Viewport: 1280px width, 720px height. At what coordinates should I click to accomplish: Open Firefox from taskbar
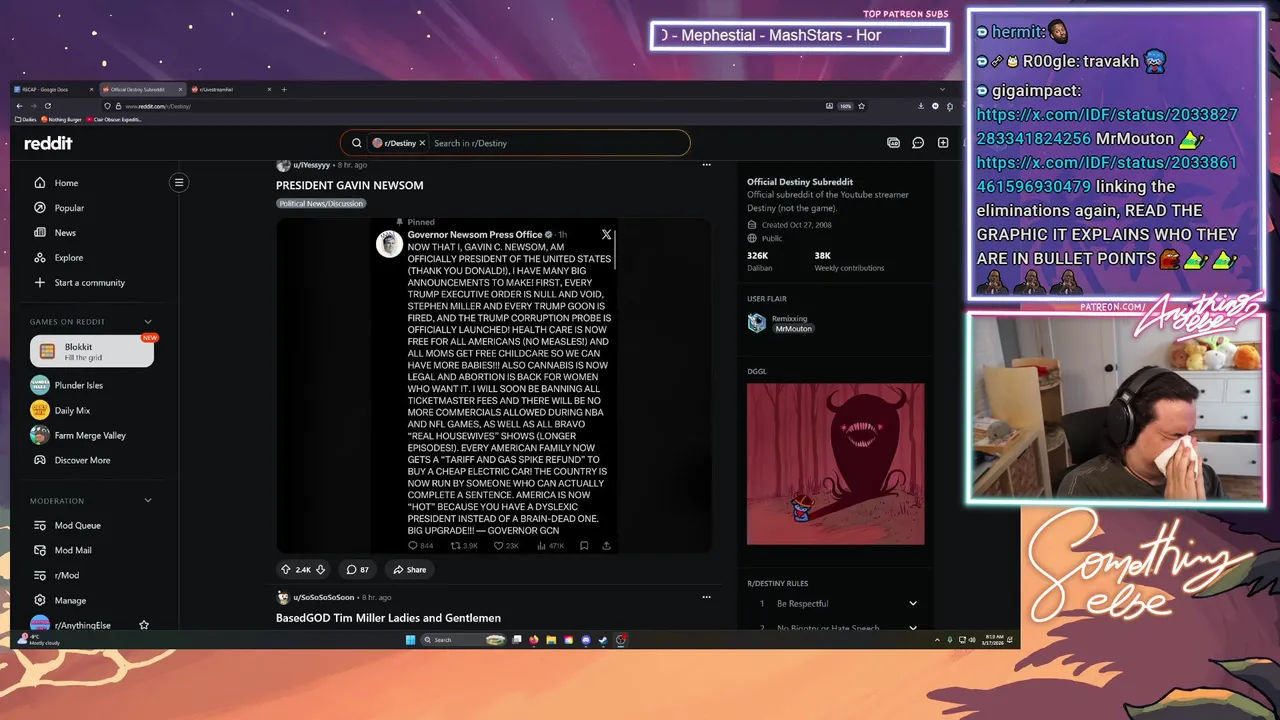coord(533,640)
